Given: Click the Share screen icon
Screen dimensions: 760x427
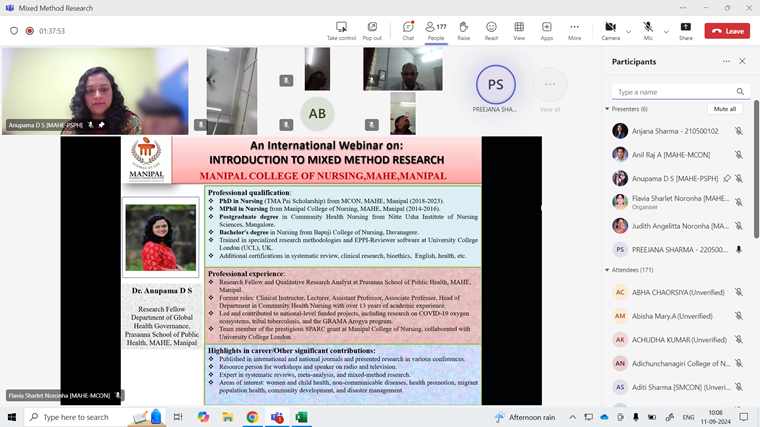Looking at the screenshot, I should pos(685,30).
